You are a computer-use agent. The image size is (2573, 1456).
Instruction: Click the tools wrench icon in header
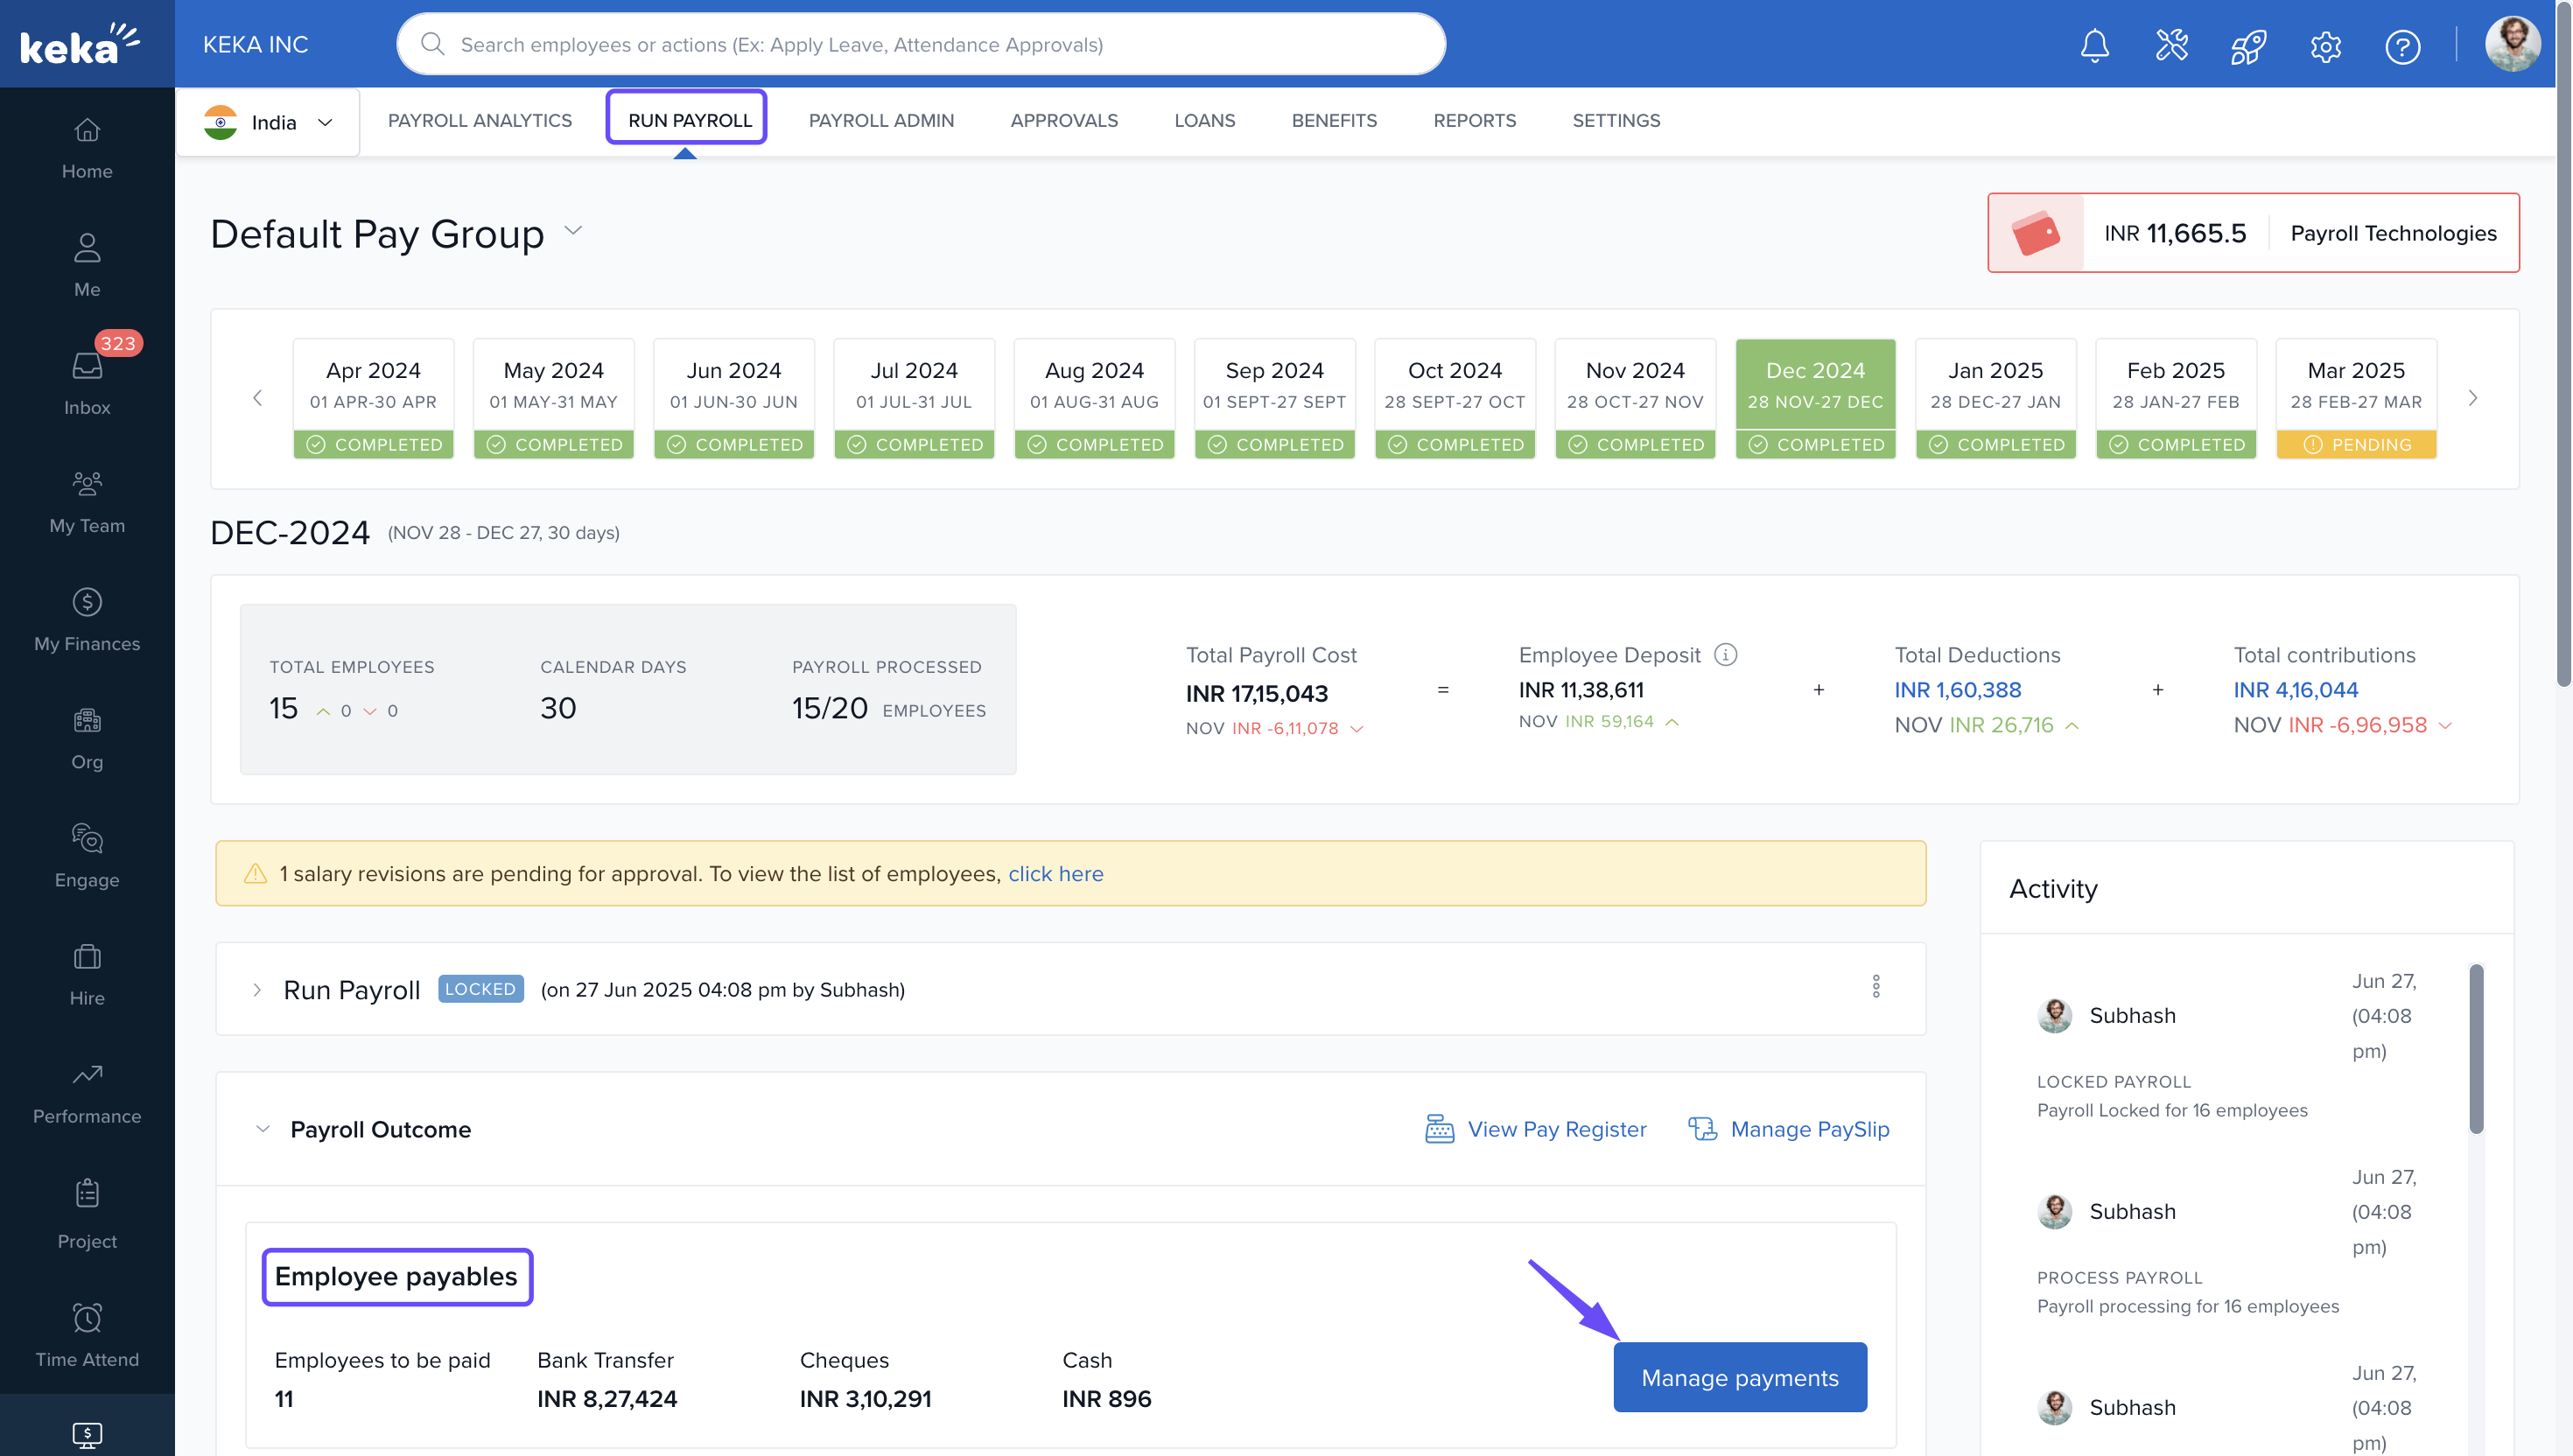click(x=2171, y=45)
